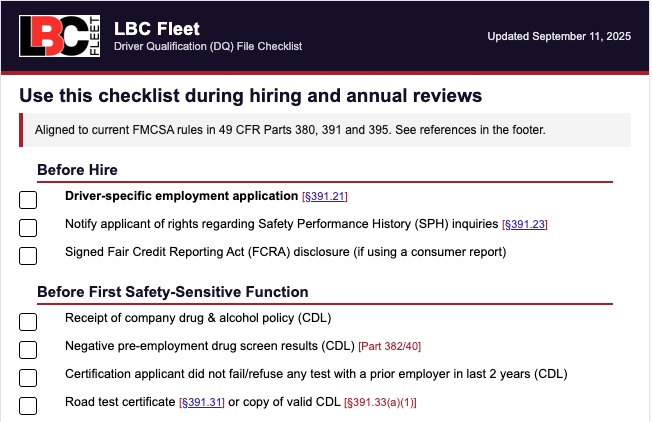
Task: Mark receipt of drug & alcohol policy
Action: (x=28, y=322)
